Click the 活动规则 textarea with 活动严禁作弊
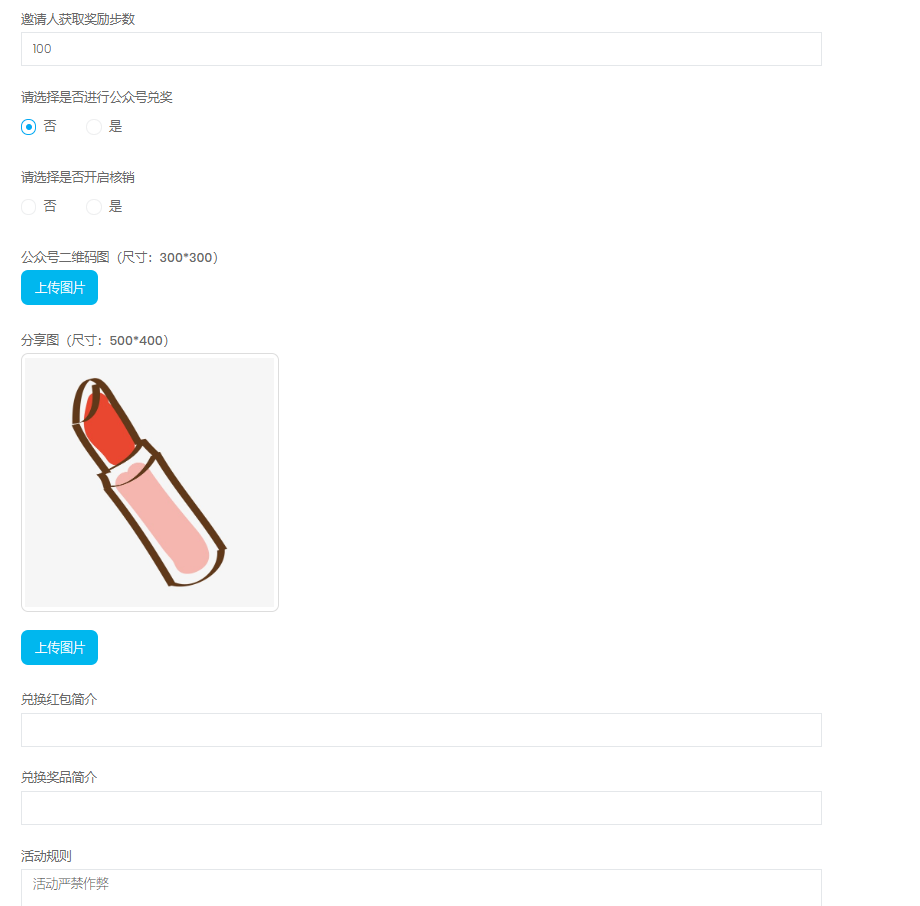920x906 pixels. [x=421, y=888]
